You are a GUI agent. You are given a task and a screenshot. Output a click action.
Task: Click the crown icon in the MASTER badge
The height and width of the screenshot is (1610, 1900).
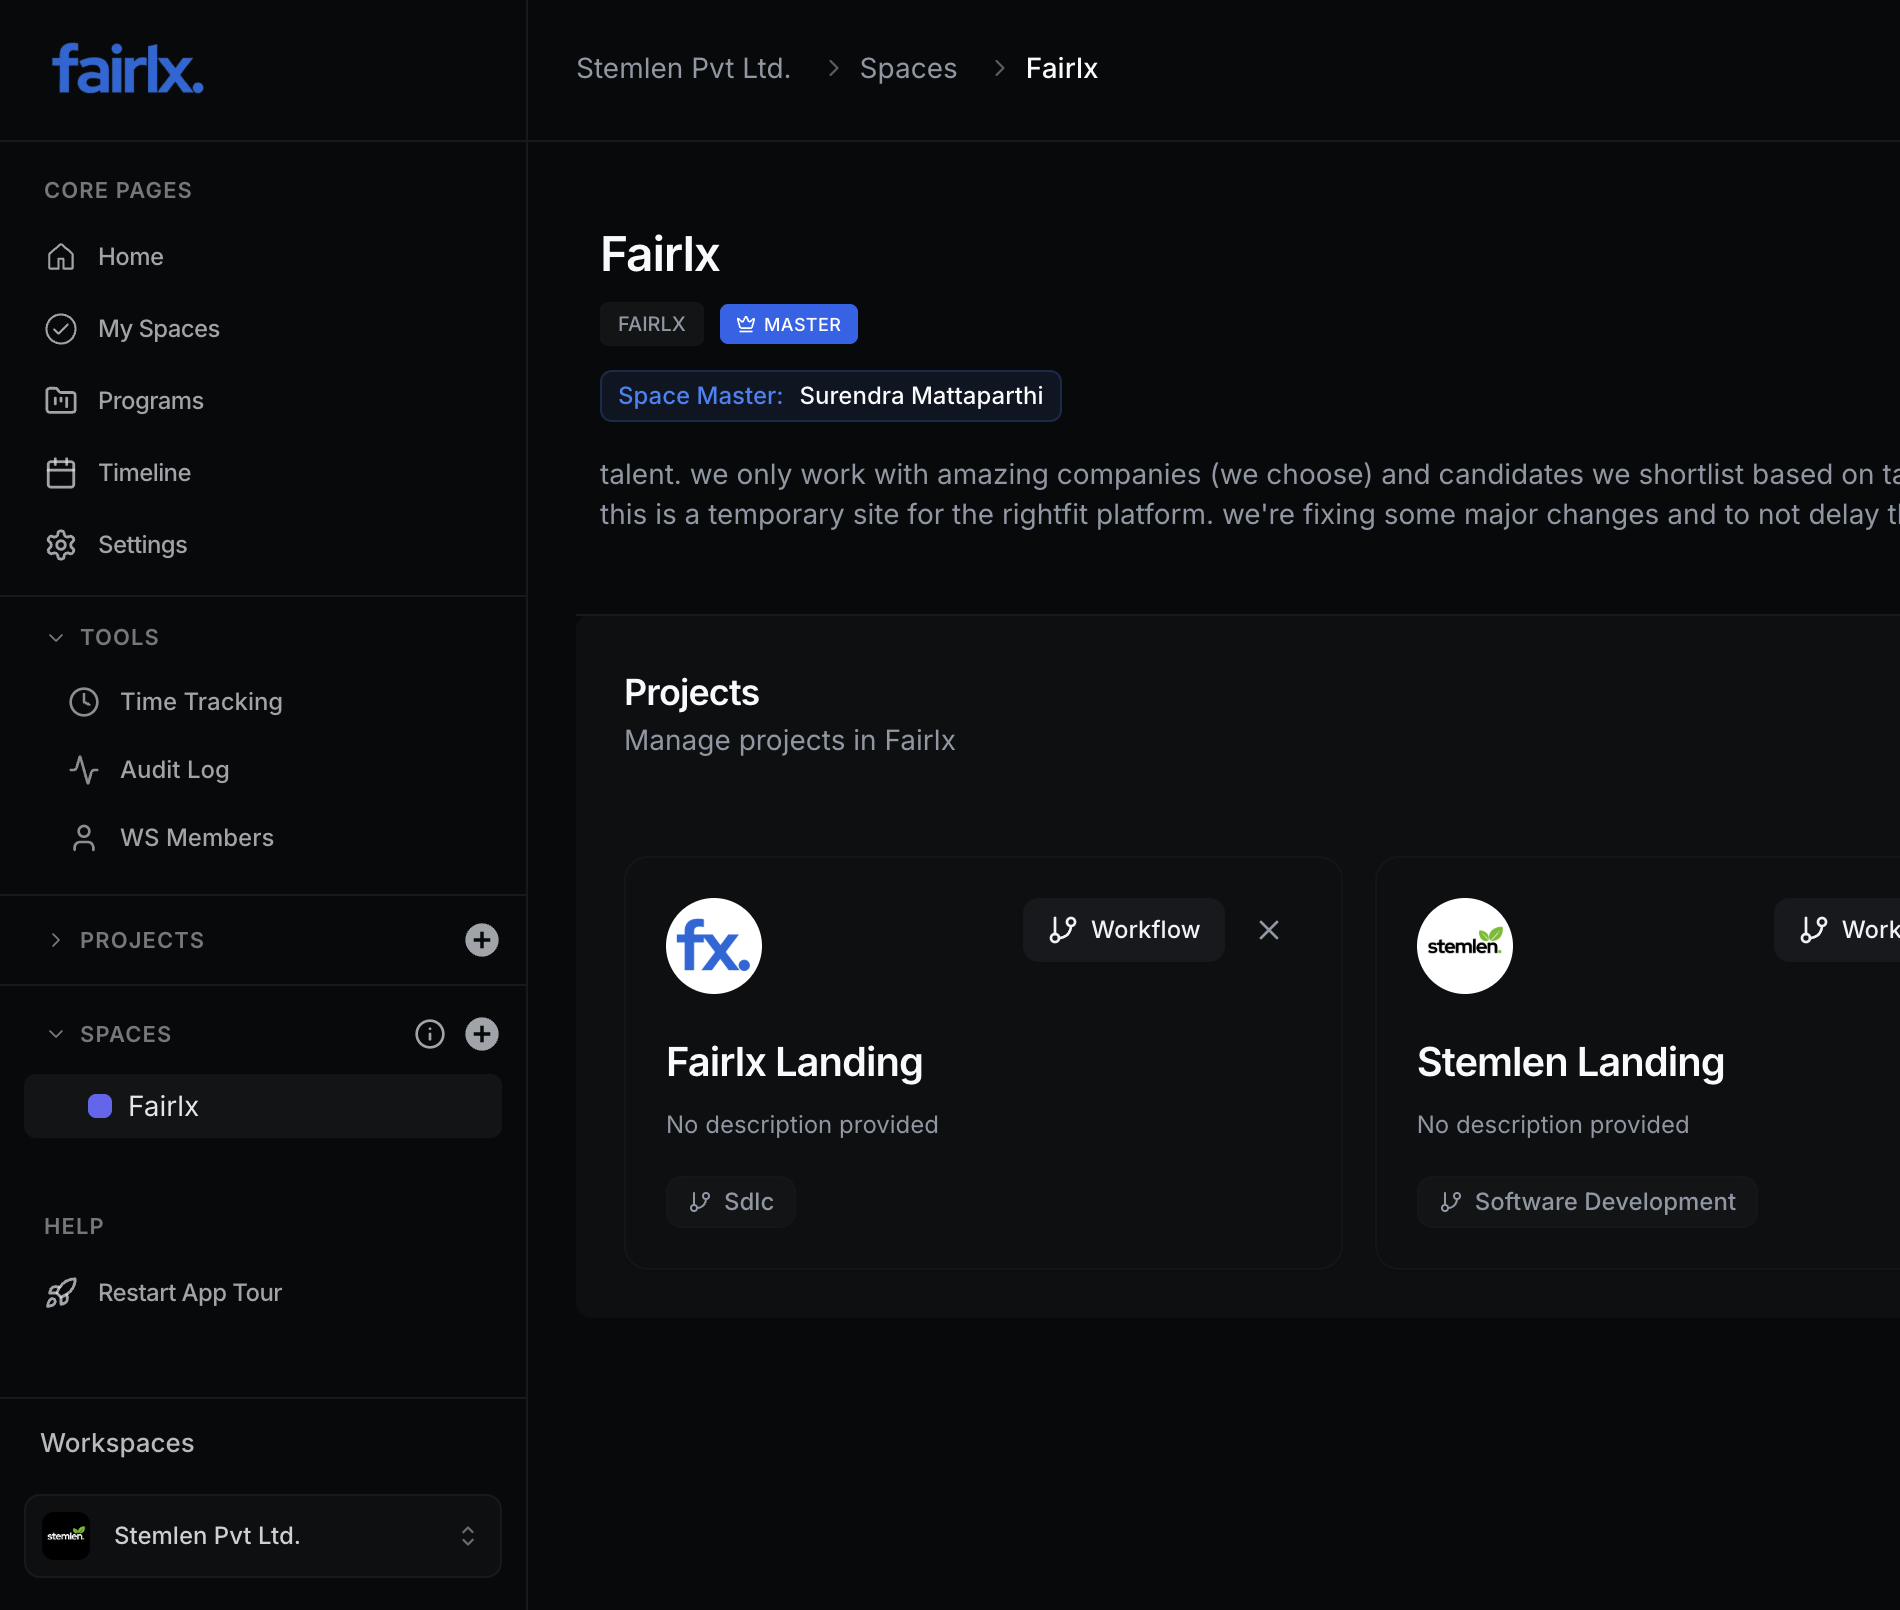point(746,324)
